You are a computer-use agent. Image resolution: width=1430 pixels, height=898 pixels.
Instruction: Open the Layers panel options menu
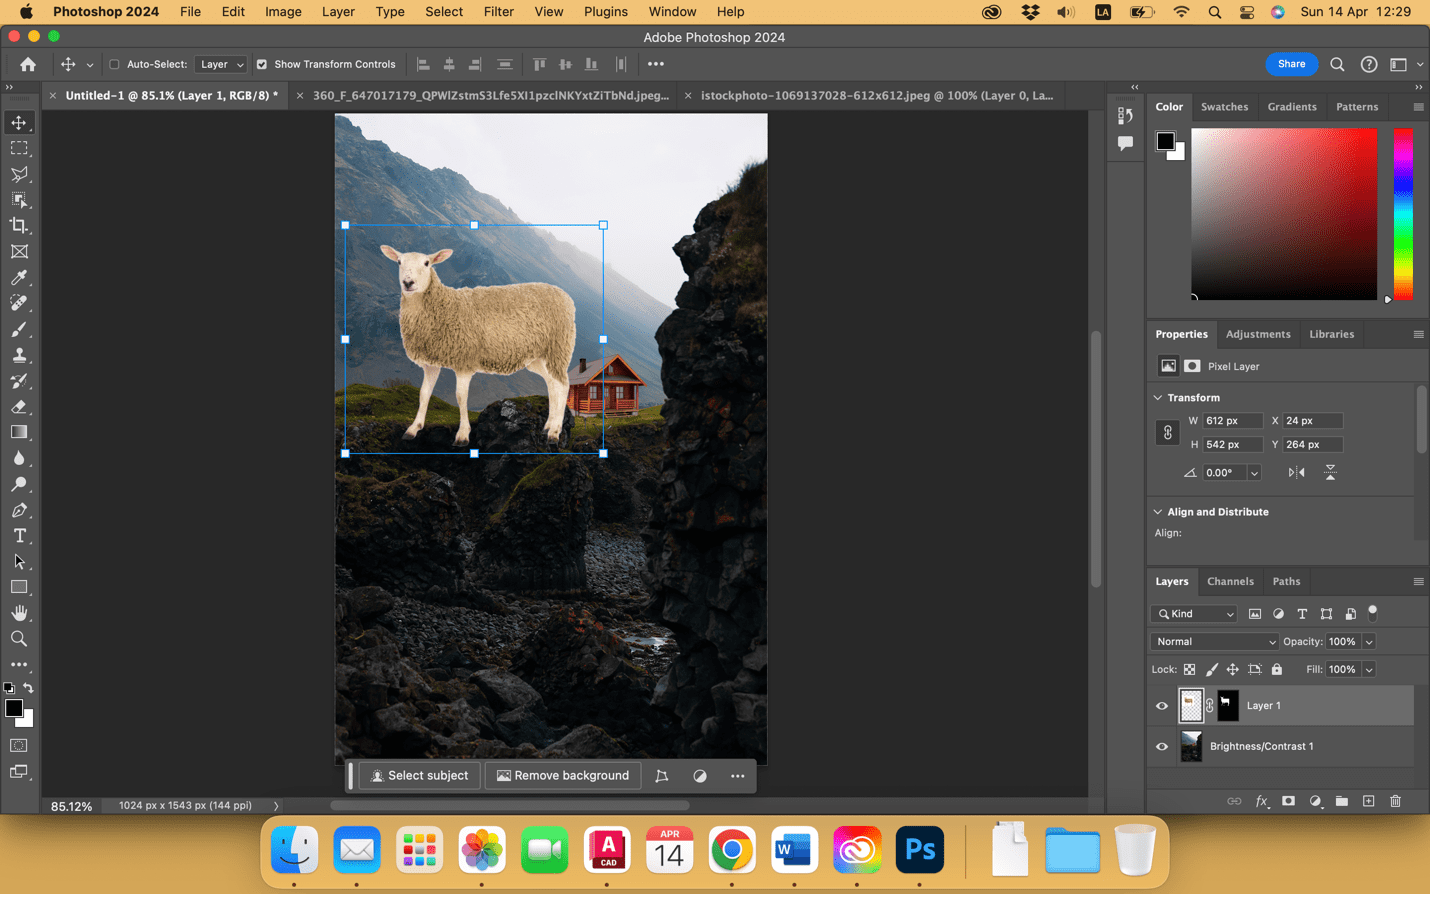1418,582
